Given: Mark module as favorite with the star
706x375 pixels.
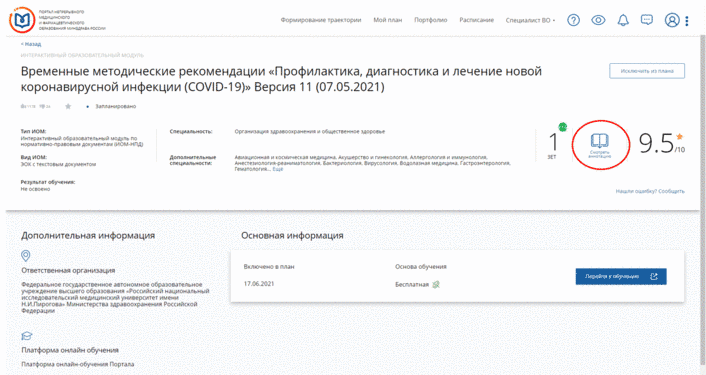Looking at the screenshot, I should tap(68, 106).
